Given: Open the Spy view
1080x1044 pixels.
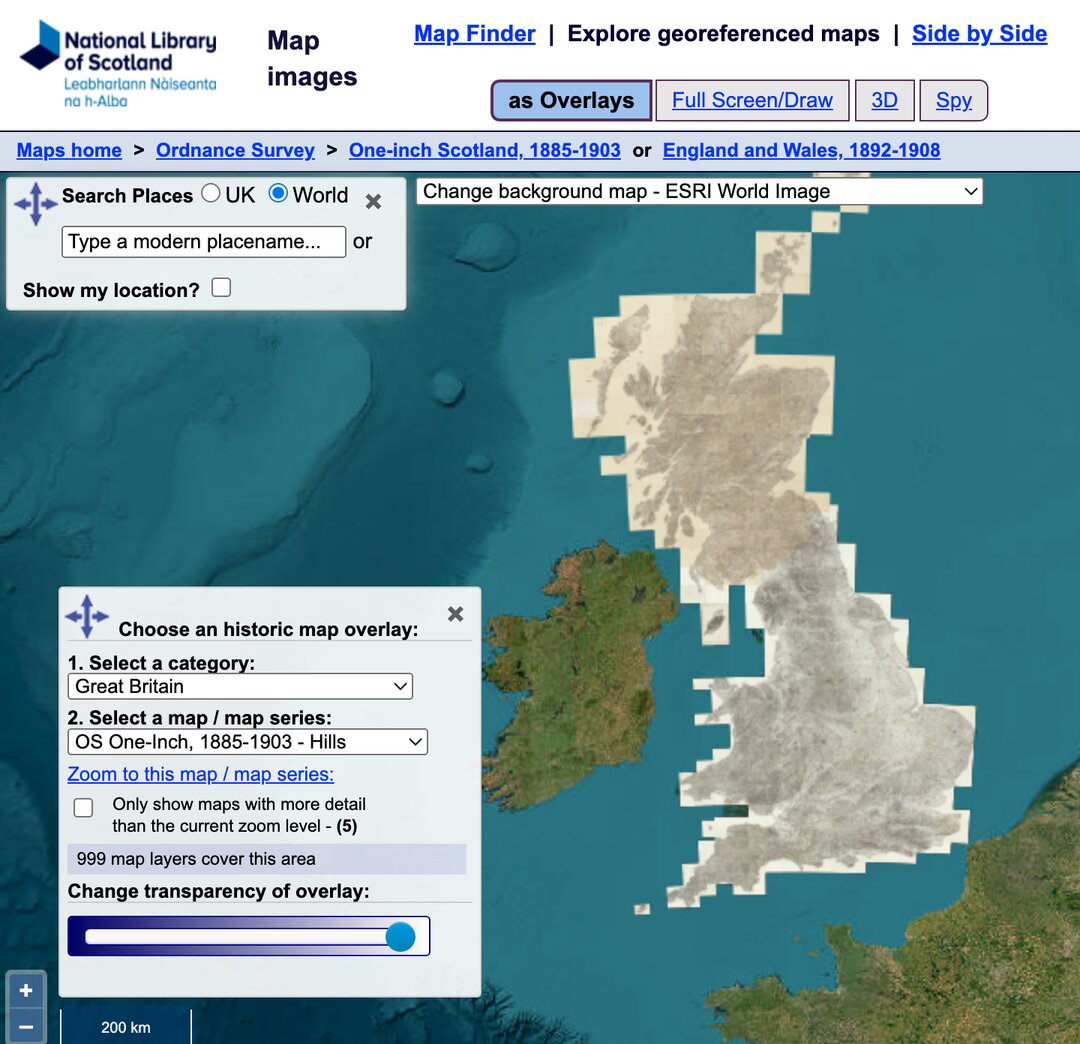Looking at the screenshot, I should coord(954,101).
